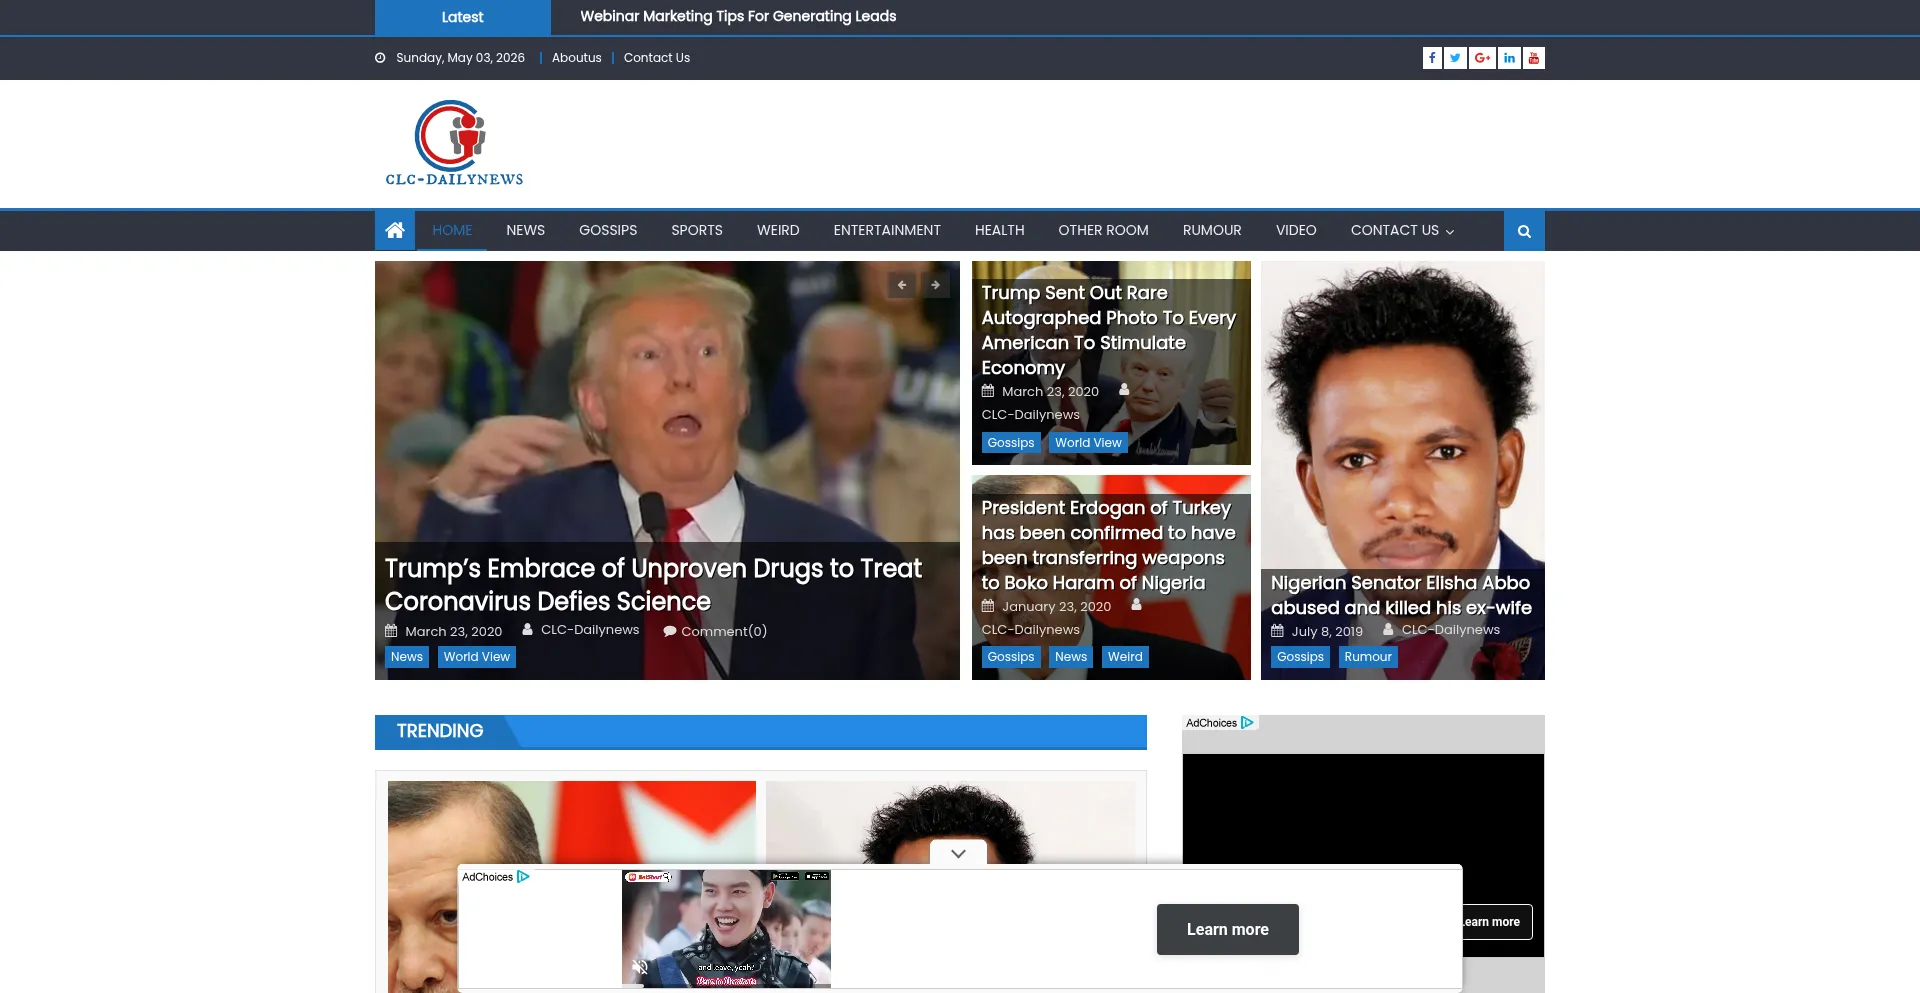Open President Erdogan of Turkey article title
Screen dimensions: 1920x993
coord(1108,545)
